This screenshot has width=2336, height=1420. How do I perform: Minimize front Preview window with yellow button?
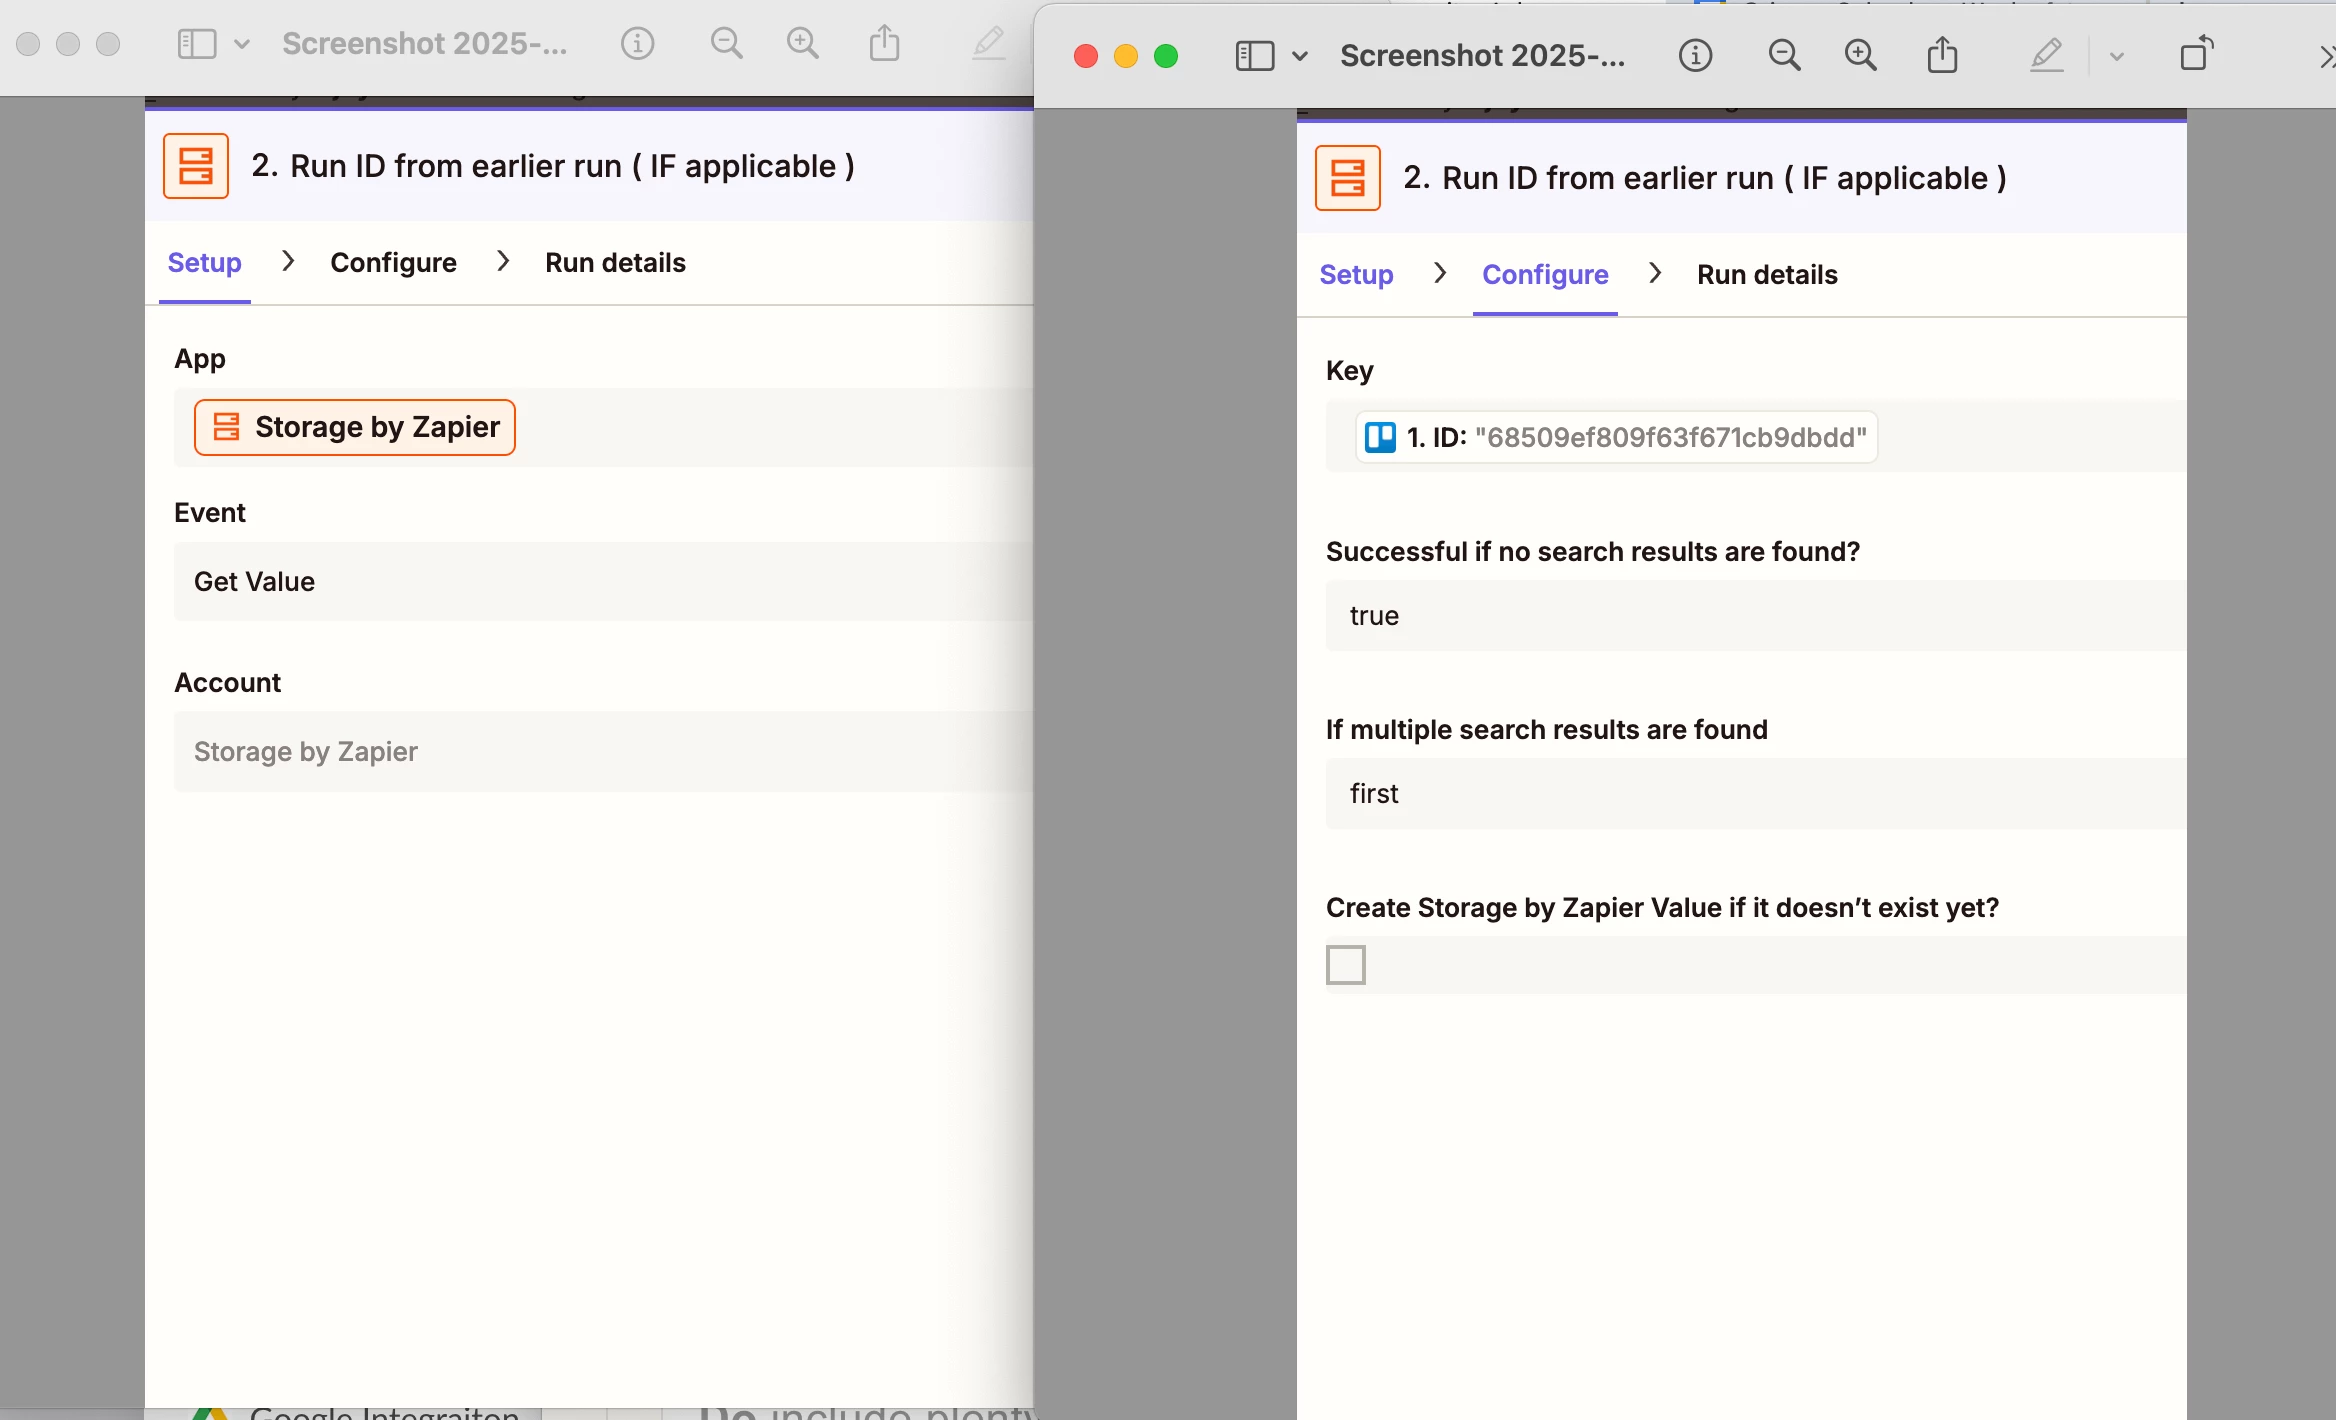[1126, 56]
